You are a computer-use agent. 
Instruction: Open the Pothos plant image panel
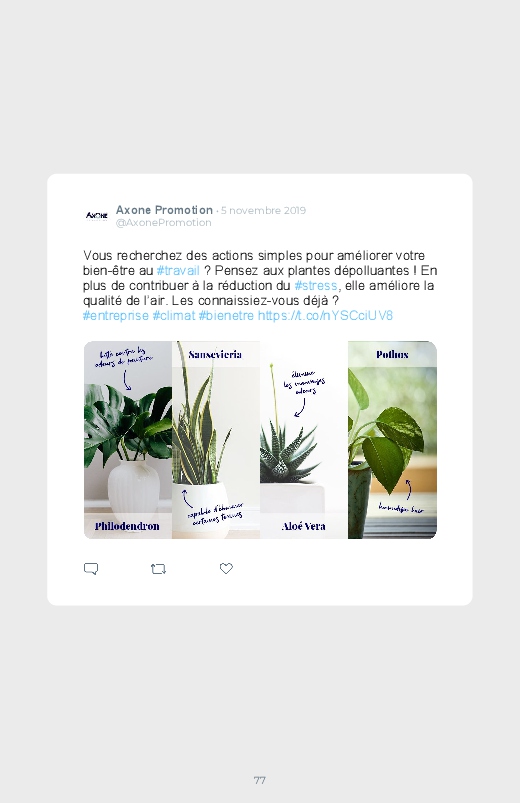point(392,440)
